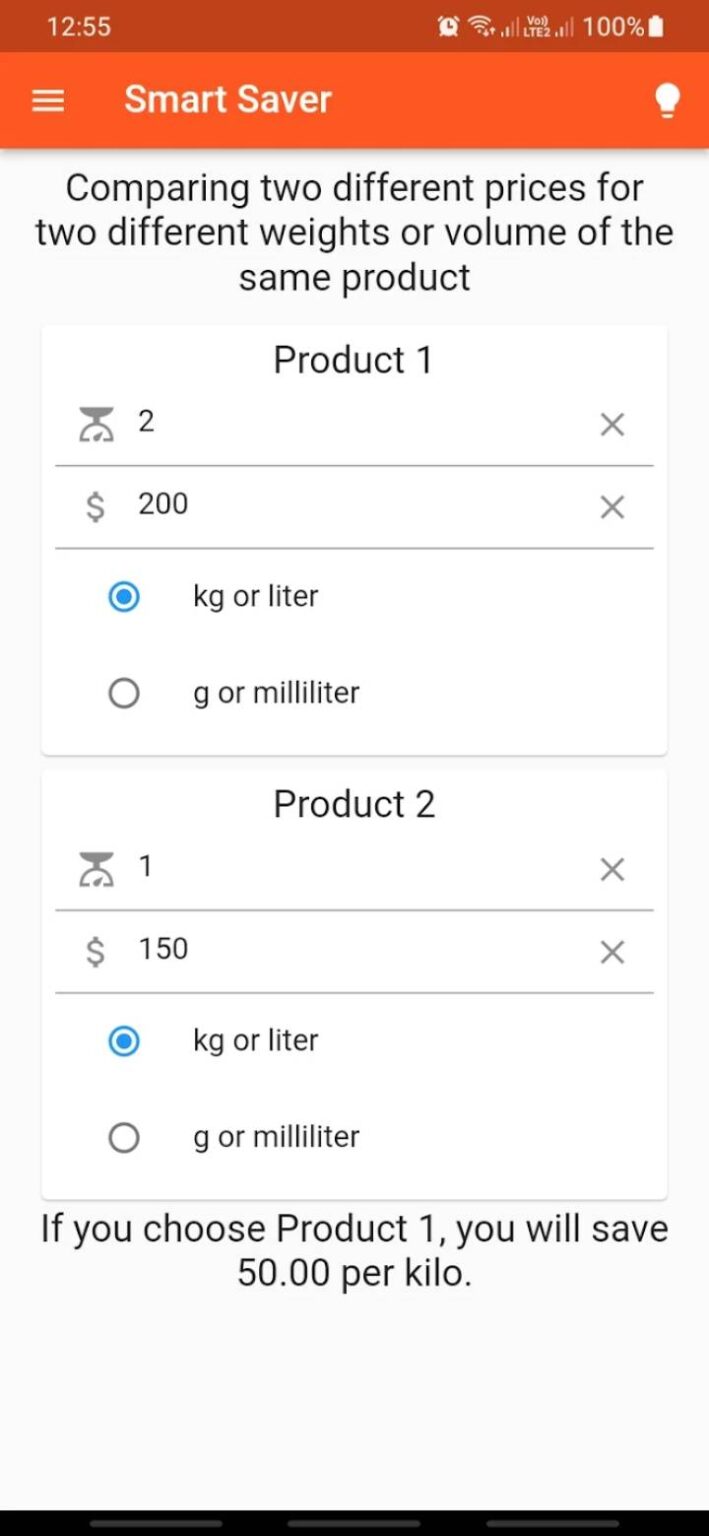
Task: Tap the Product 2 weight scale icon
Action: click(x=97, y=868)
